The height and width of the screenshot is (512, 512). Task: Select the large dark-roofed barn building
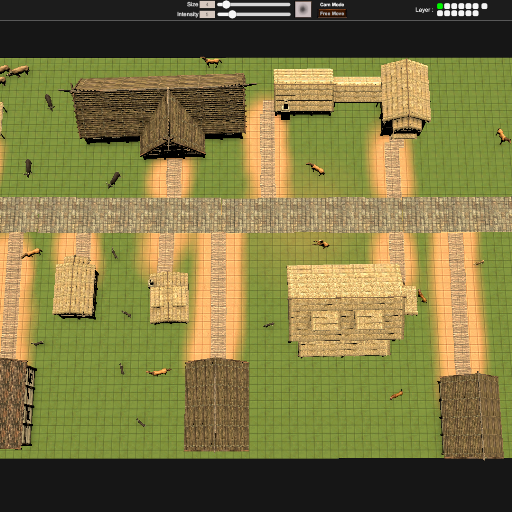[x=160, y=113]
